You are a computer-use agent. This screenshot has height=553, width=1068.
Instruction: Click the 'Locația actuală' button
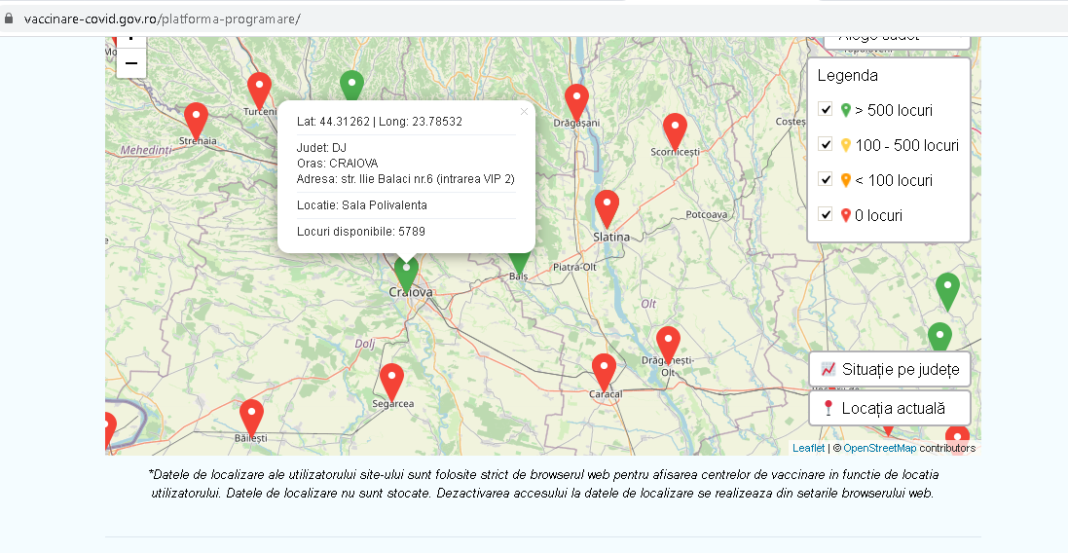(890, 408)
